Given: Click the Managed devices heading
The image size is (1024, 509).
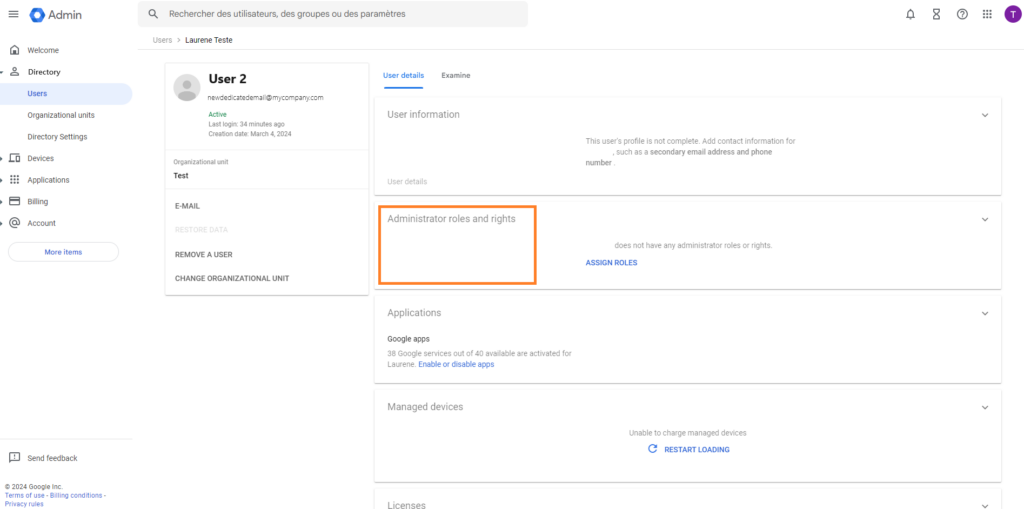Looking at the screenshot, I should point(425,406).
